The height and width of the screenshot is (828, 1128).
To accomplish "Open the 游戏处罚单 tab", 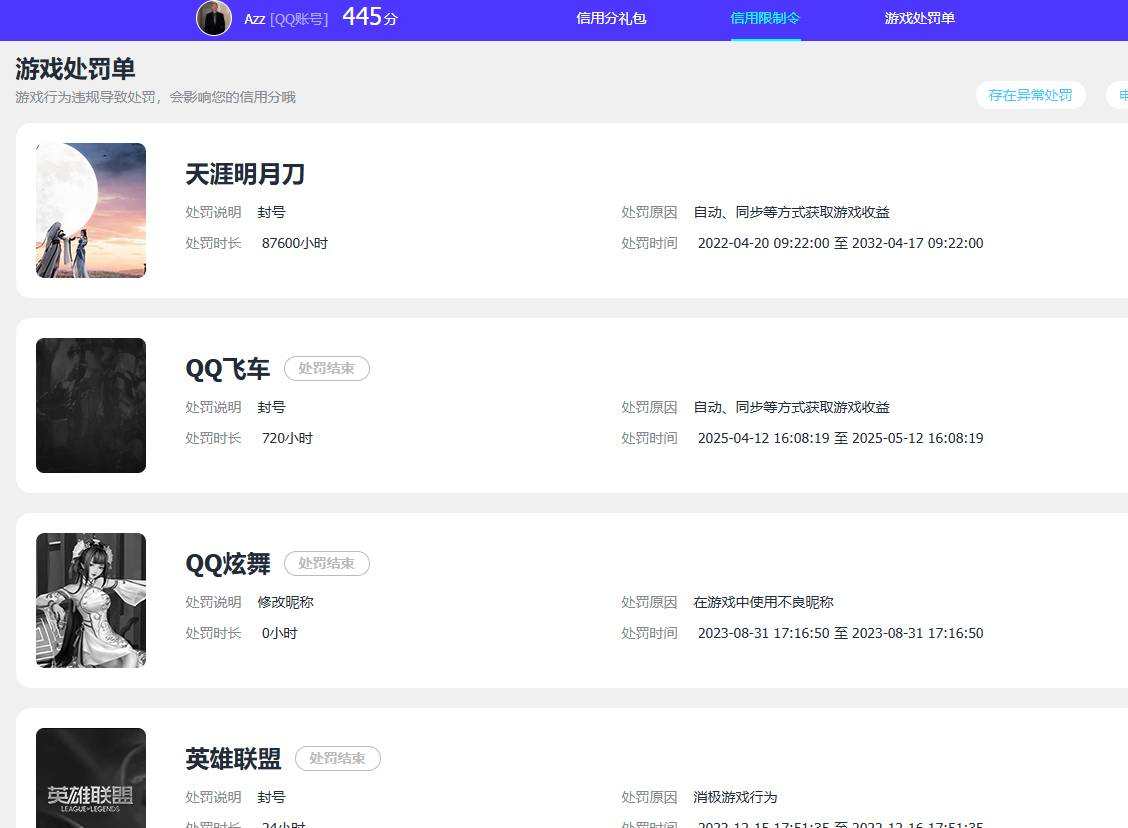I will tap(919, 18).
